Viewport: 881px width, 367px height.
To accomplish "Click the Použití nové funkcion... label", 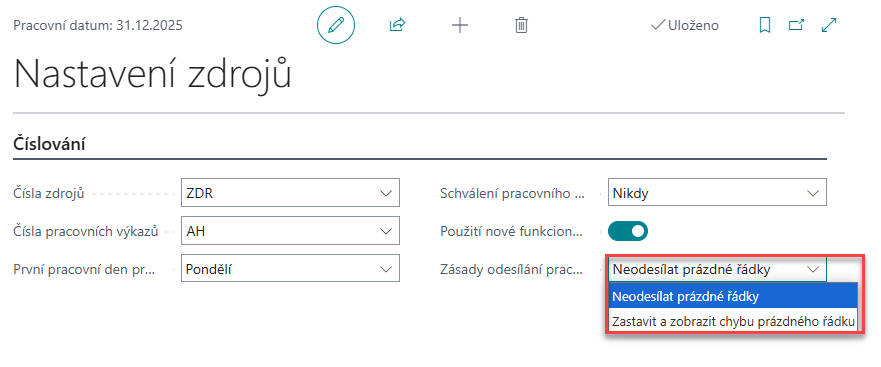I will coord(512,231).
